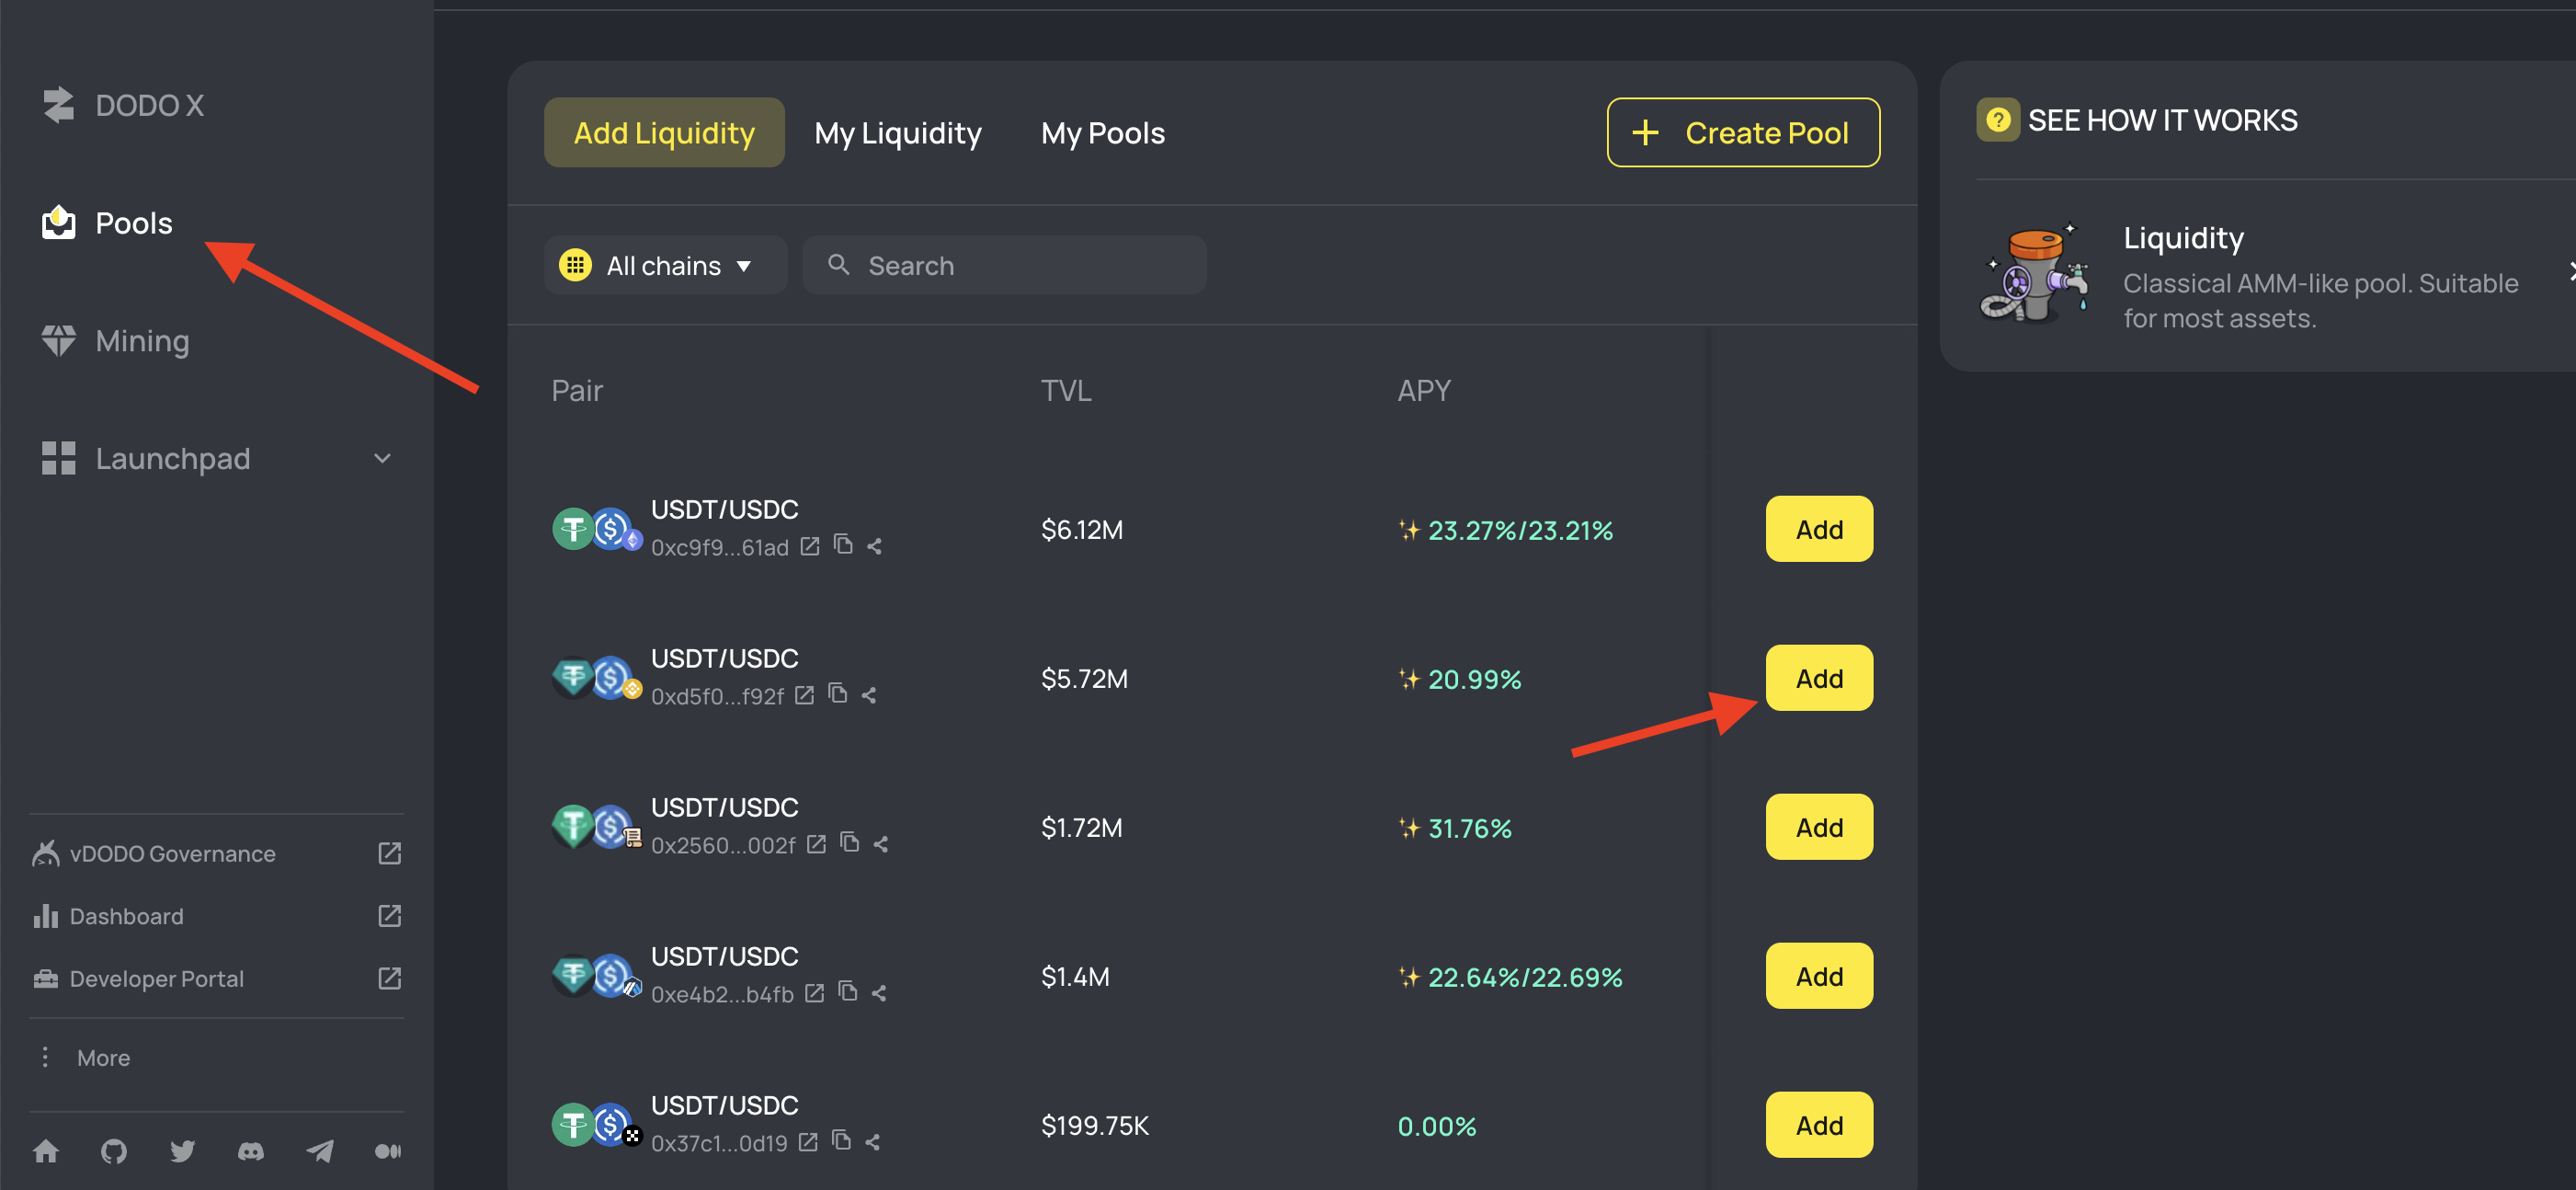2576x1190 pixels.
Task: Switch to the My Liquidity tab
Action: coord(898,133)
